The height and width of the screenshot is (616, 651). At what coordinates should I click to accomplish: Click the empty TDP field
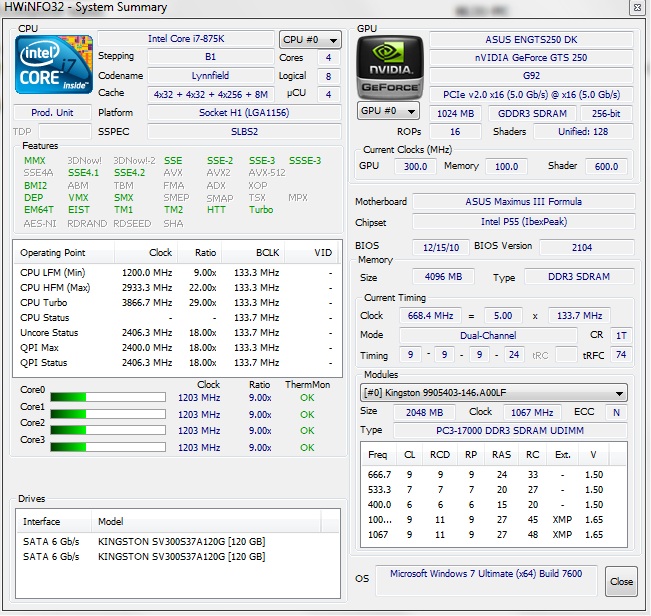point(65,132)
